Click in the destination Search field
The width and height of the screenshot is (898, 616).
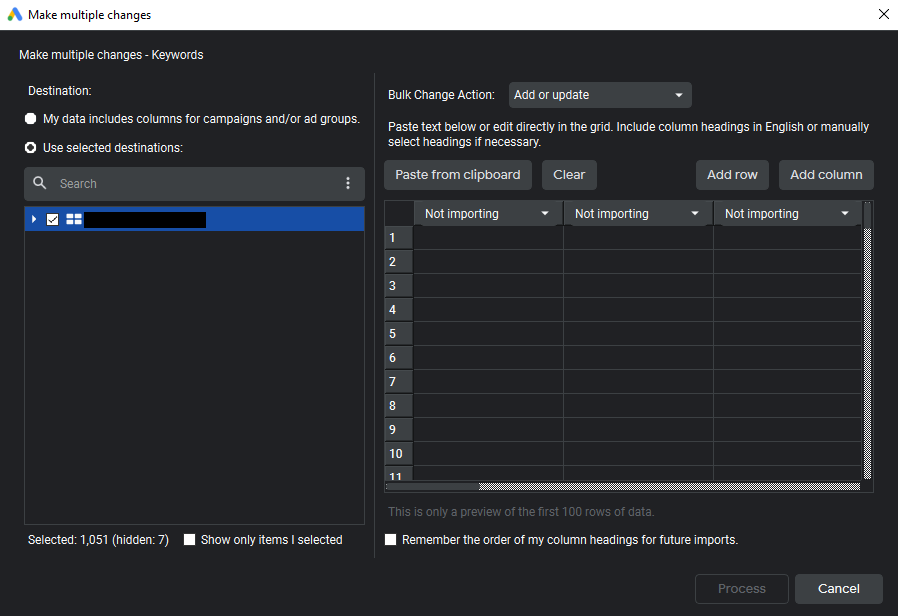(x=190, y=184)
